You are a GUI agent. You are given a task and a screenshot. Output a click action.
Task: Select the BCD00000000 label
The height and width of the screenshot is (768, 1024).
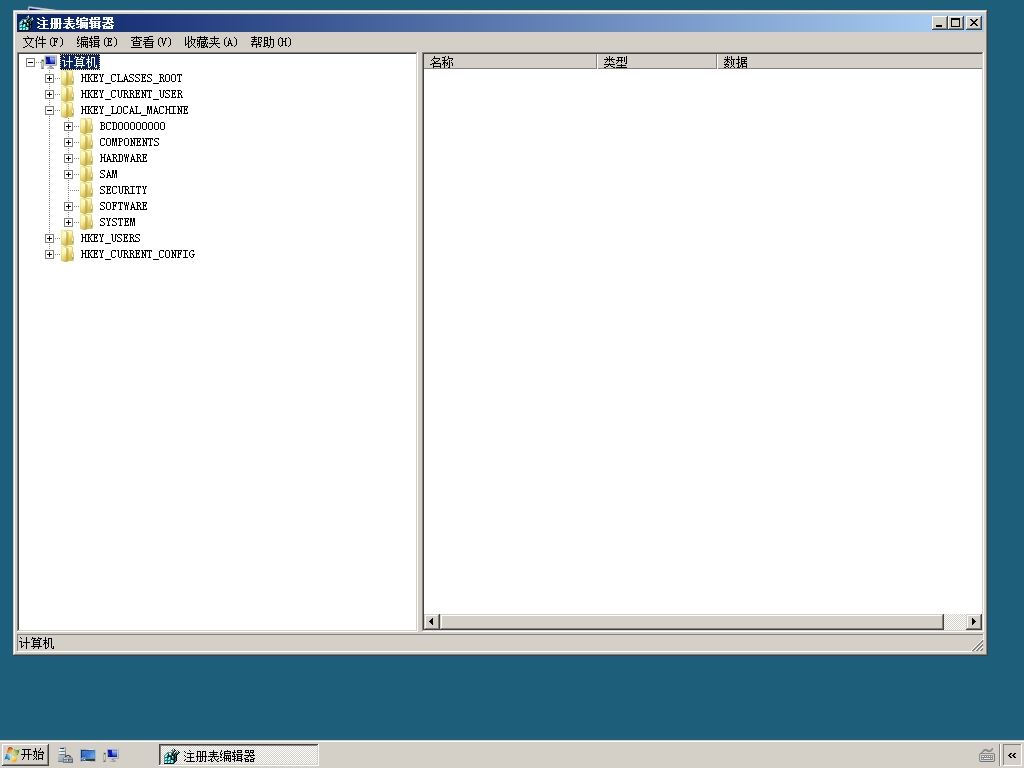tap(132, 126)
